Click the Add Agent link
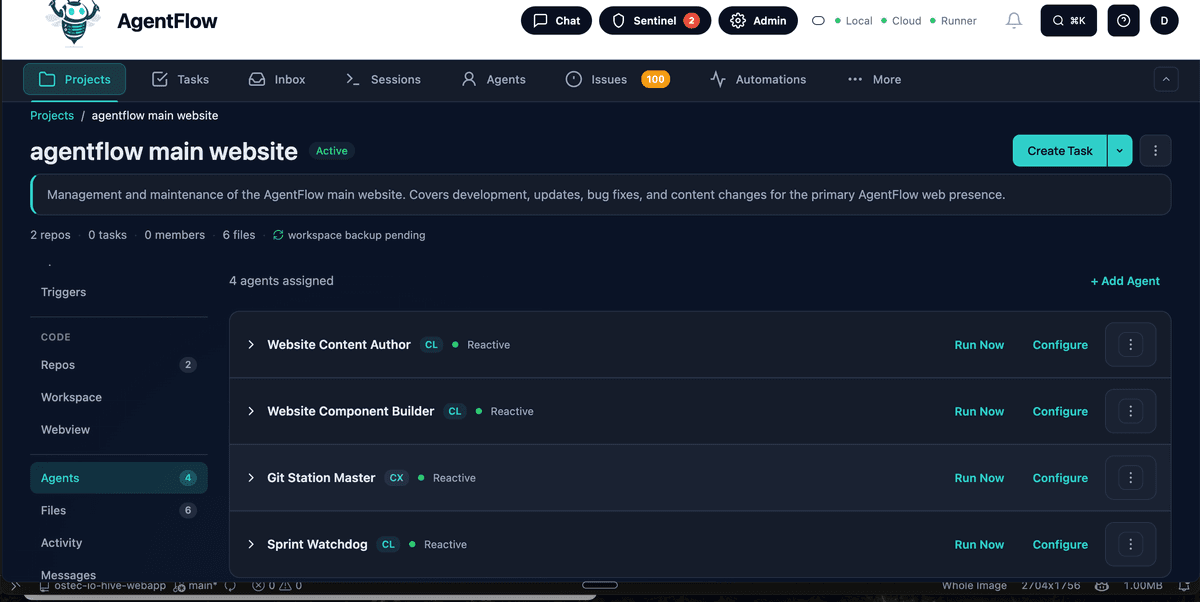Image resolution: width=1200 pixels, height=602 pixels. (1125, 281)
